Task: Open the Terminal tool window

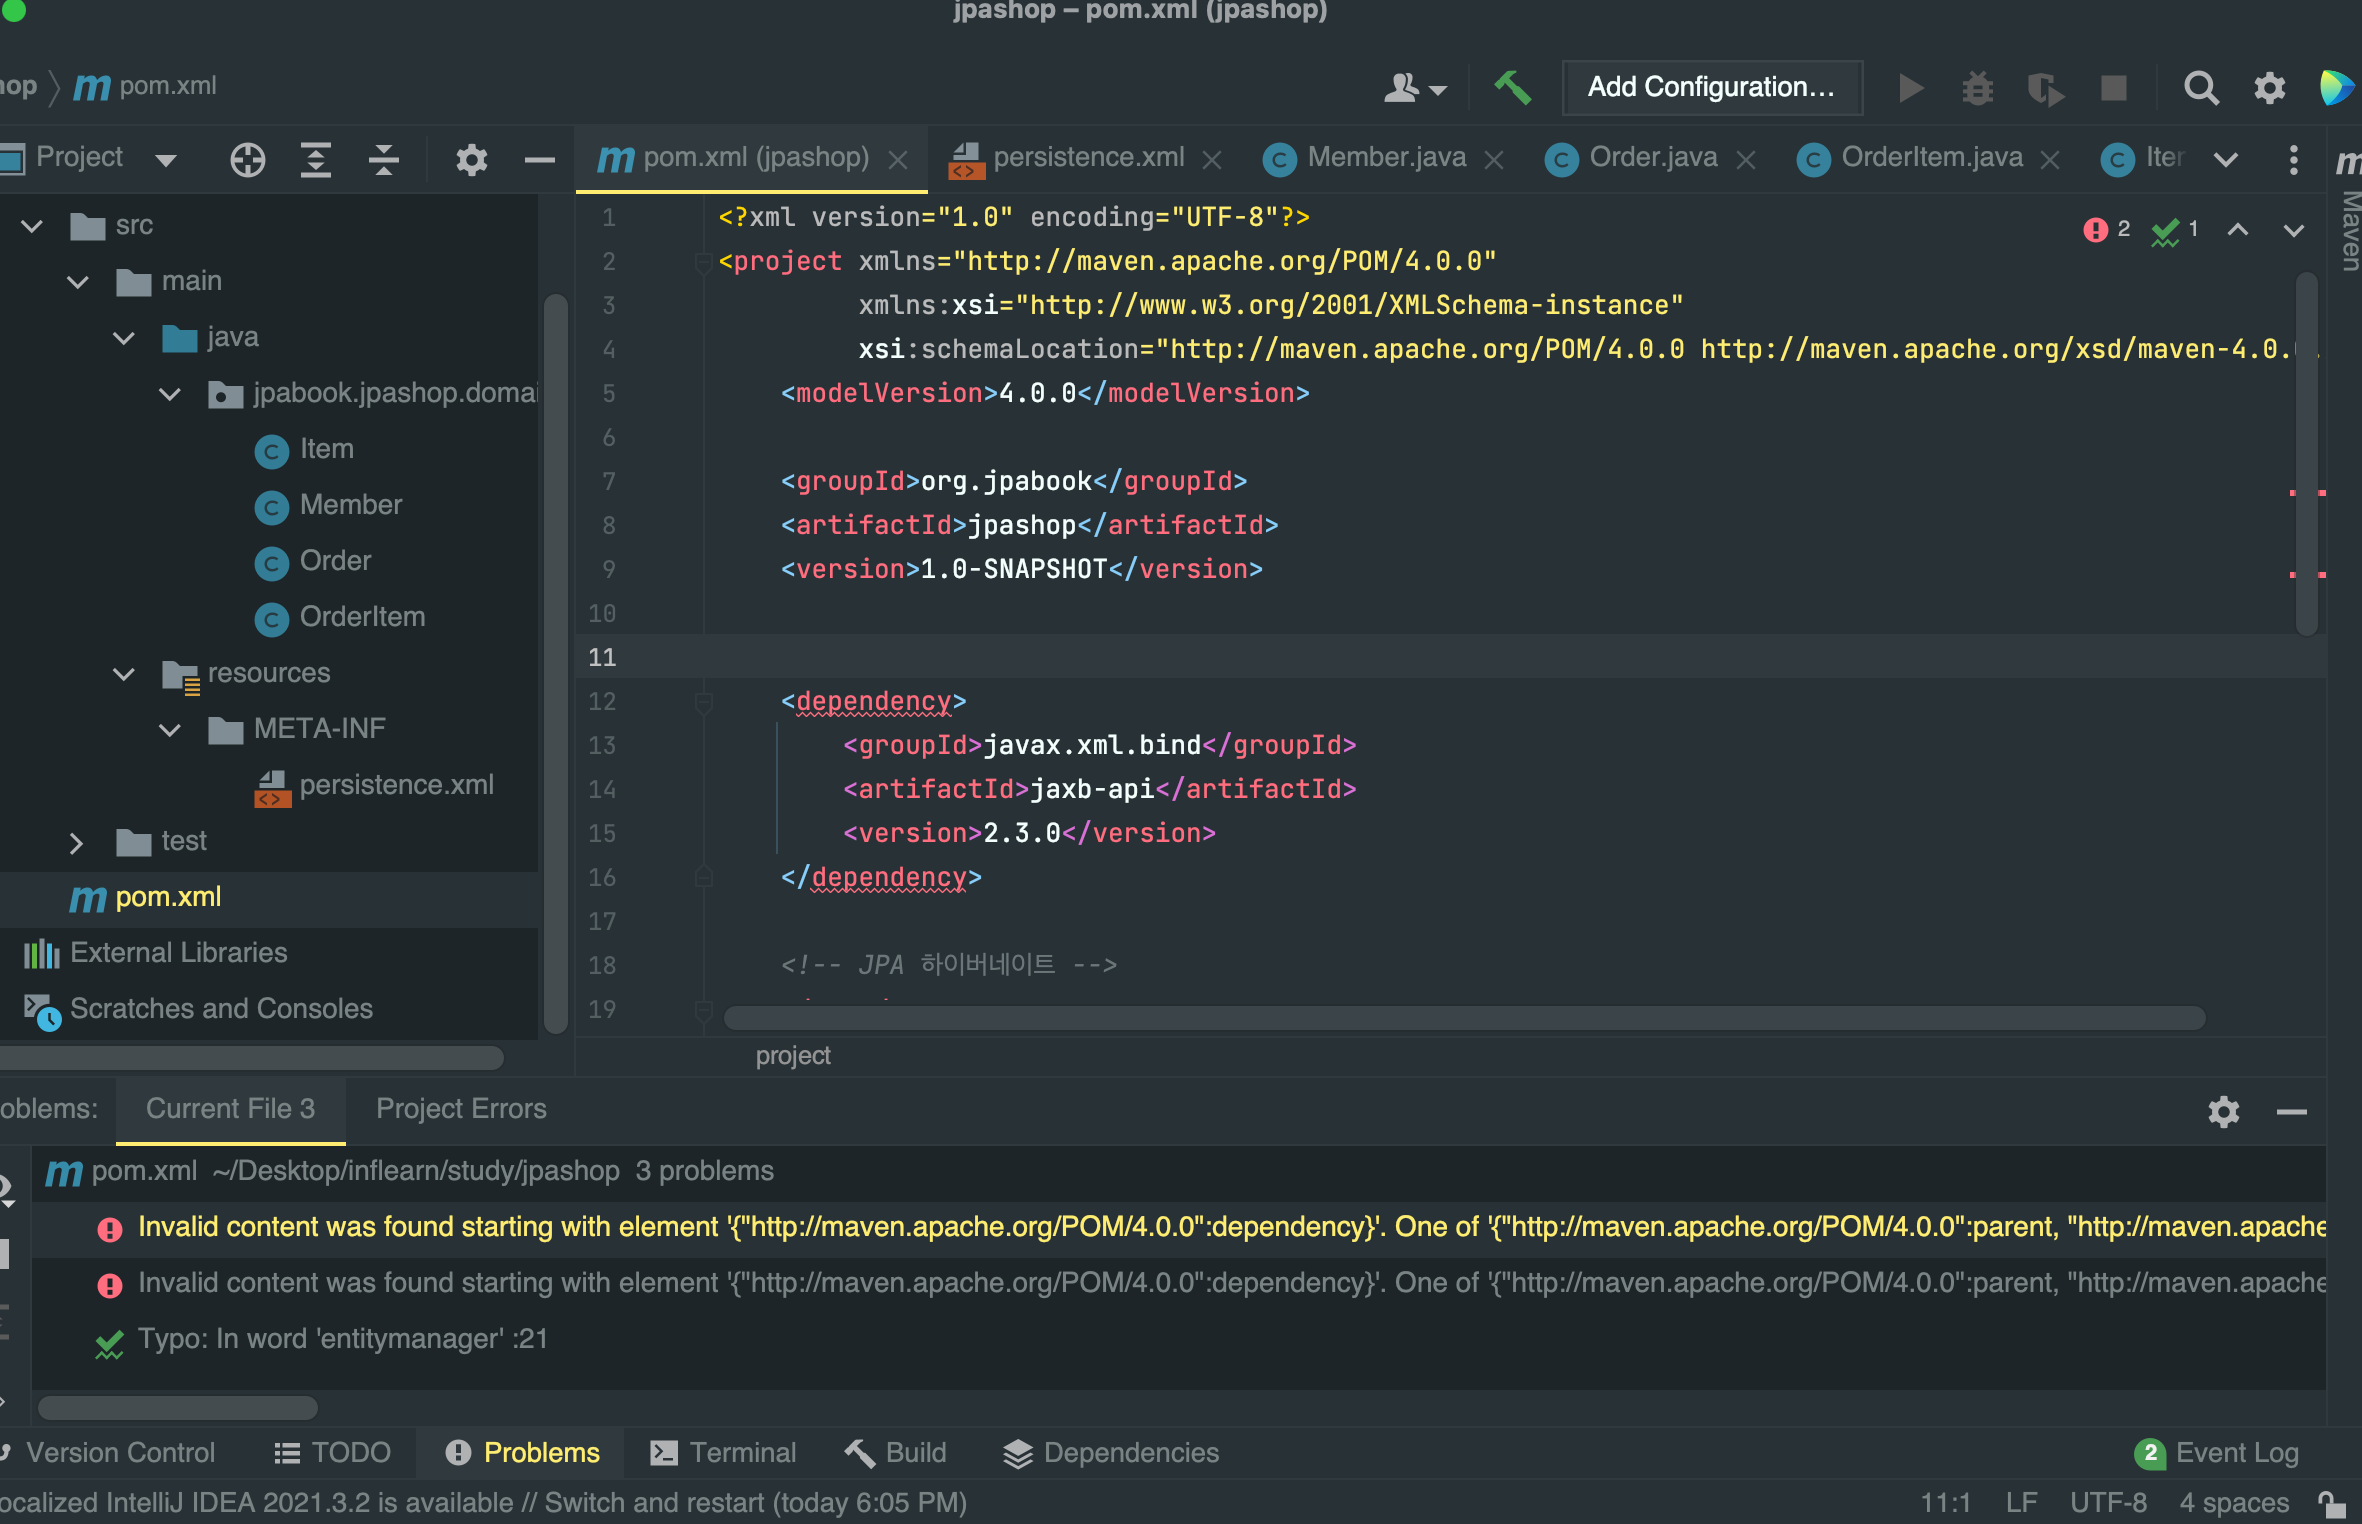Action: [x=722, y=1452]
